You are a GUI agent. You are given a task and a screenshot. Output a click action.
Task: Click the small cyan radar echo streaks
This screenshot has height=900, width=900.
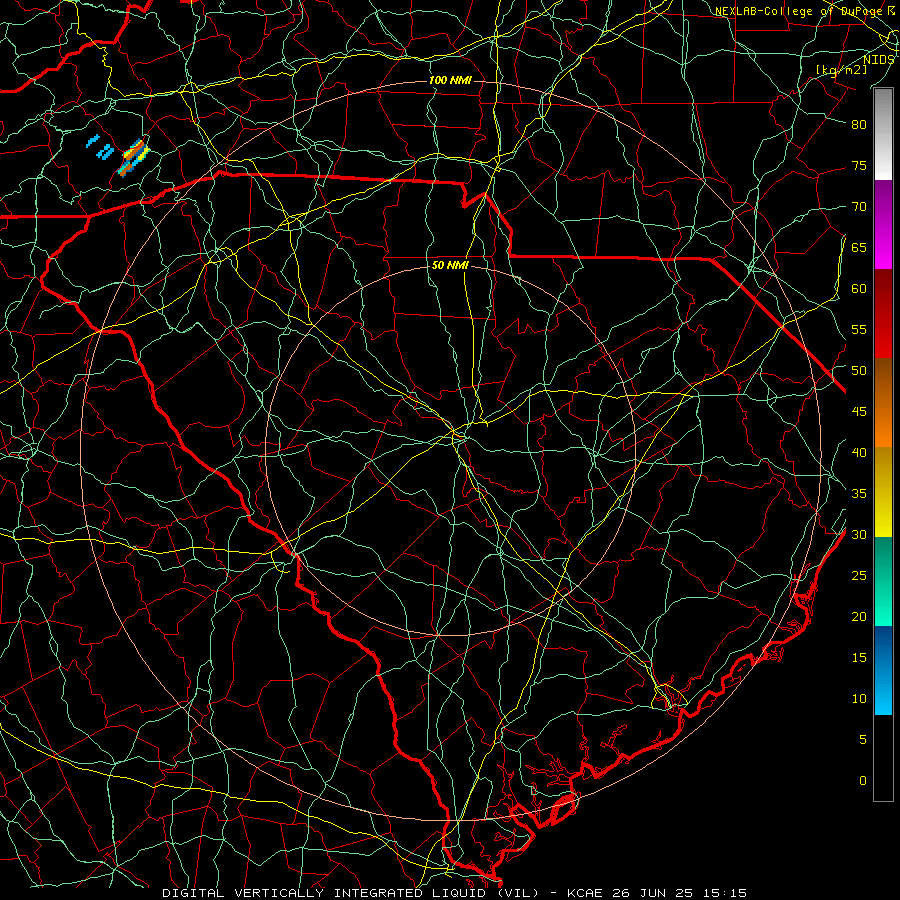point(100,147)
